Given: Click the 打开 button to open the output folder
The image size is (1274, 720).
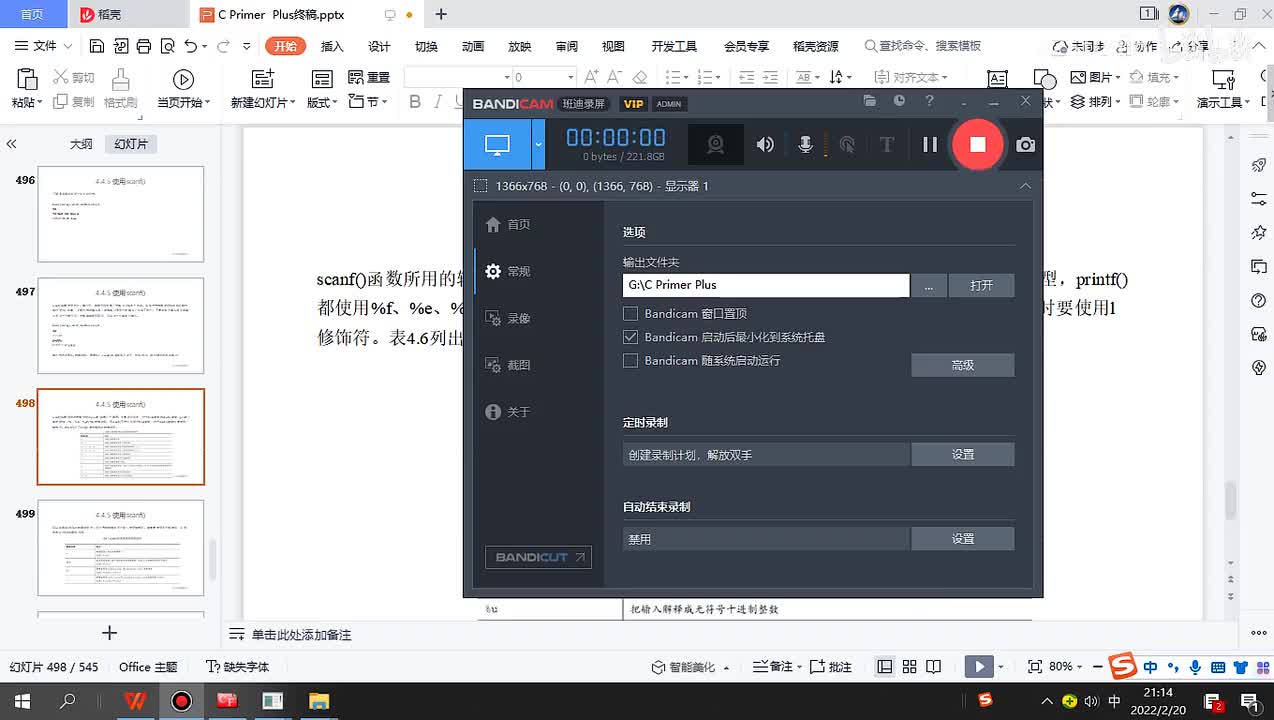Looking at the screenshot, I should tap(981, 285).
